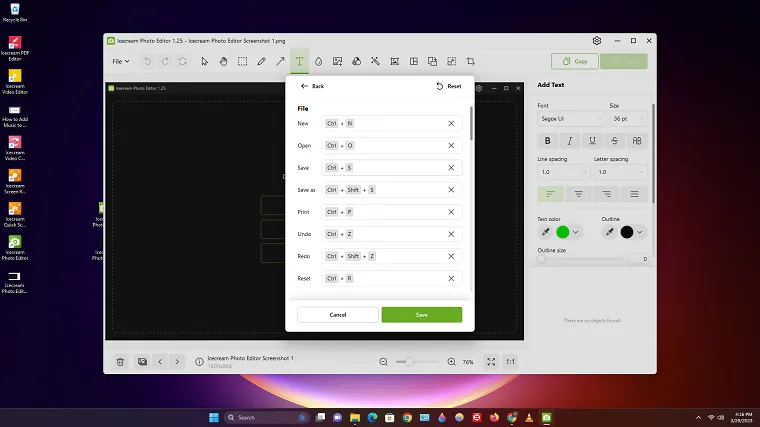Toggle italic text formatting
The image size is (760, 427).
570,141
